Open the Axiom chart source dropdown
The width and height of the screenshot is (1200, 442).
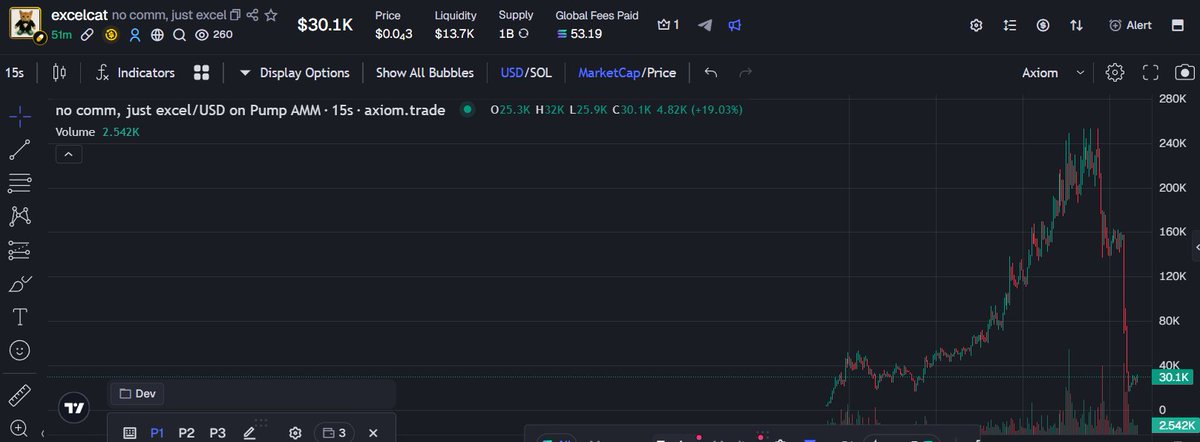[x=1053, y=72]
